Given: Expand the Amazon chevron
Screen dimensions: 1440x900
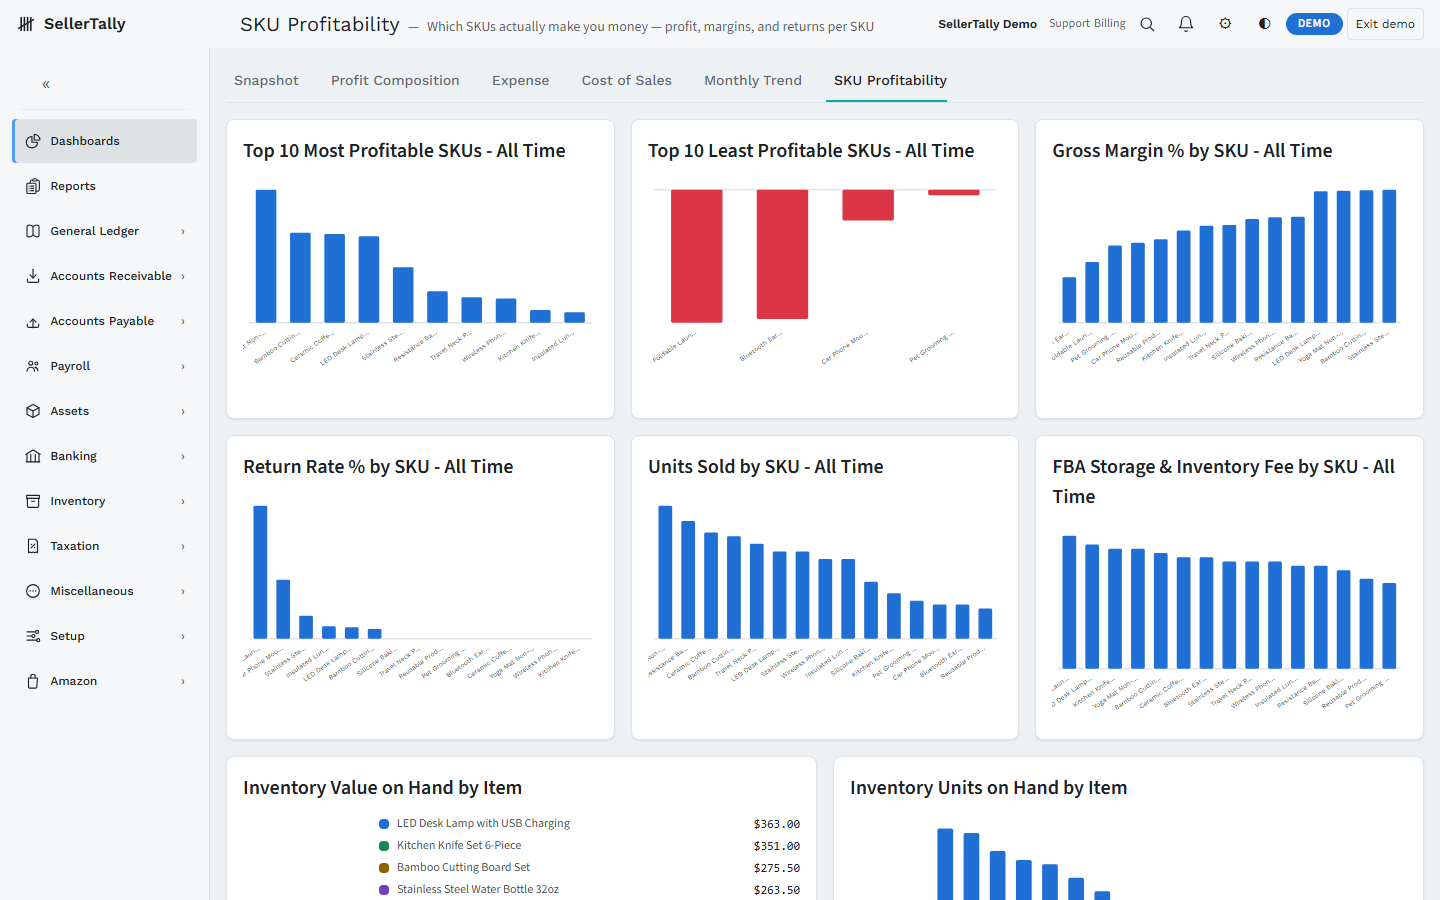Looking at the screenshot, I should (183, 682).
